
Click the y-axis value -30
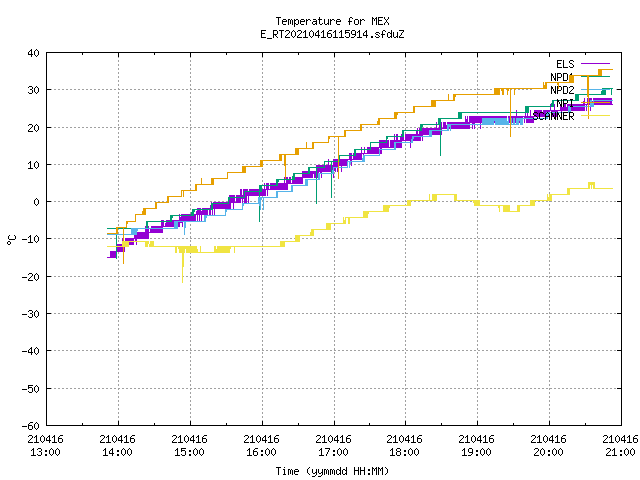pyautogui.click(x=31, y=313)
